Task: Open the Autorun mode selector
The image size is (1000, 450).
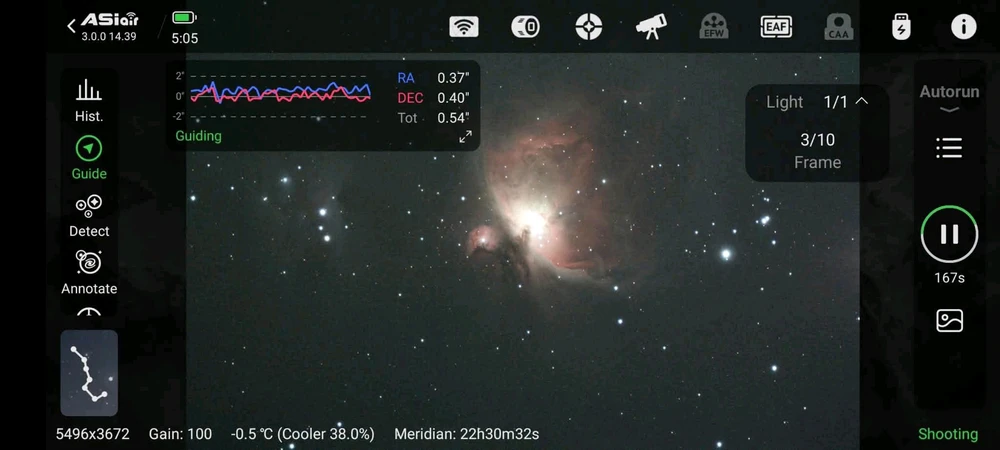Action: click(949, 98)
